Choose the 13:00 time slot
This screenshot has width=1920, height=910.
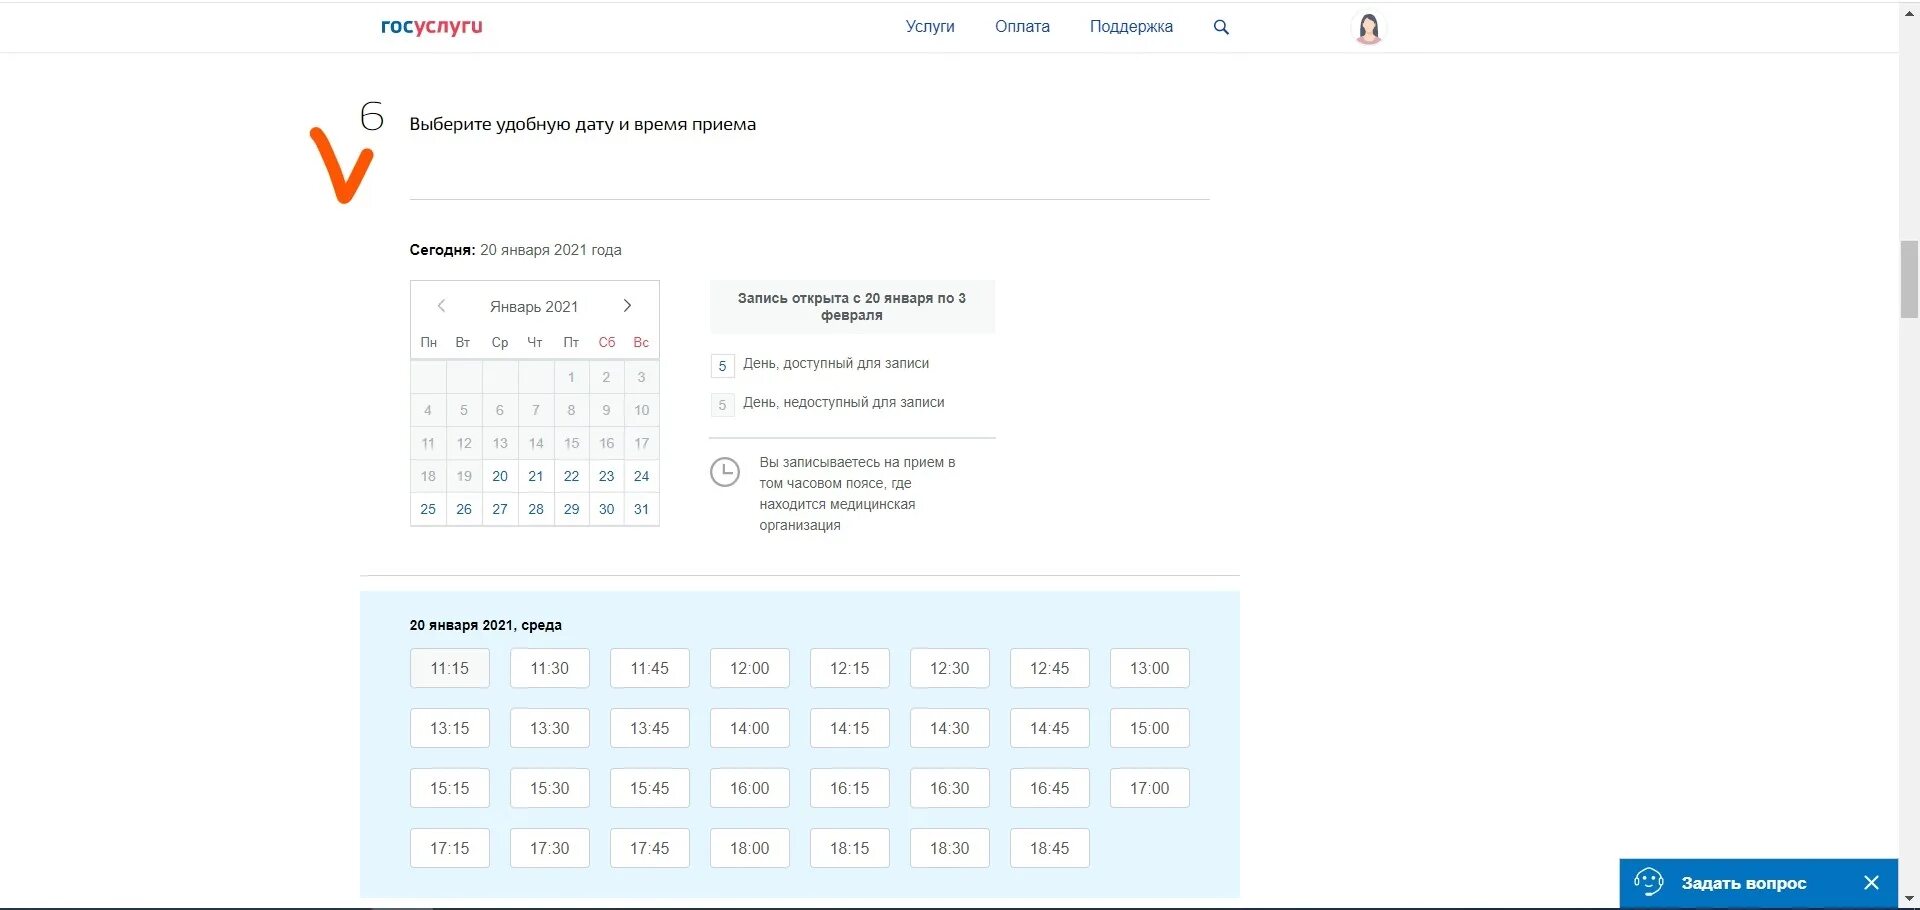tap(1150, 668)
